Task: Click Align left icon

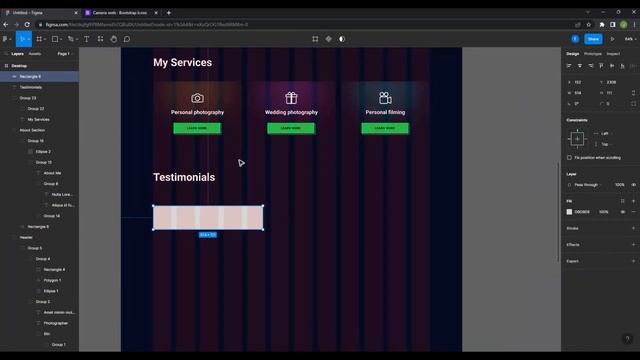Action: 569,66
